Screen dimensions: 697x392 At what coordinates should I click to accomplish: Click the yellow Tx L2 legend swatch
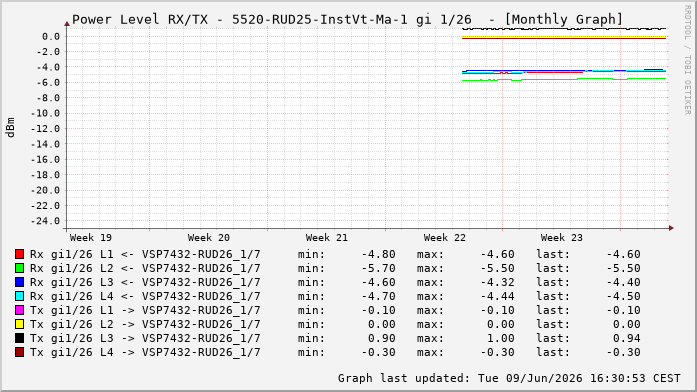(20, 324)
